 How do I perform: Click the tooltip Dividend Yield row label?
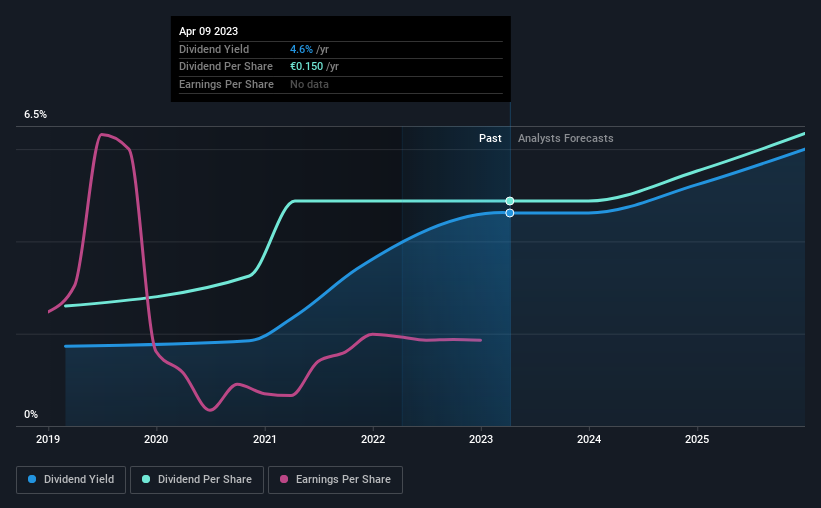pyautogui.click(x=214, y=49)
